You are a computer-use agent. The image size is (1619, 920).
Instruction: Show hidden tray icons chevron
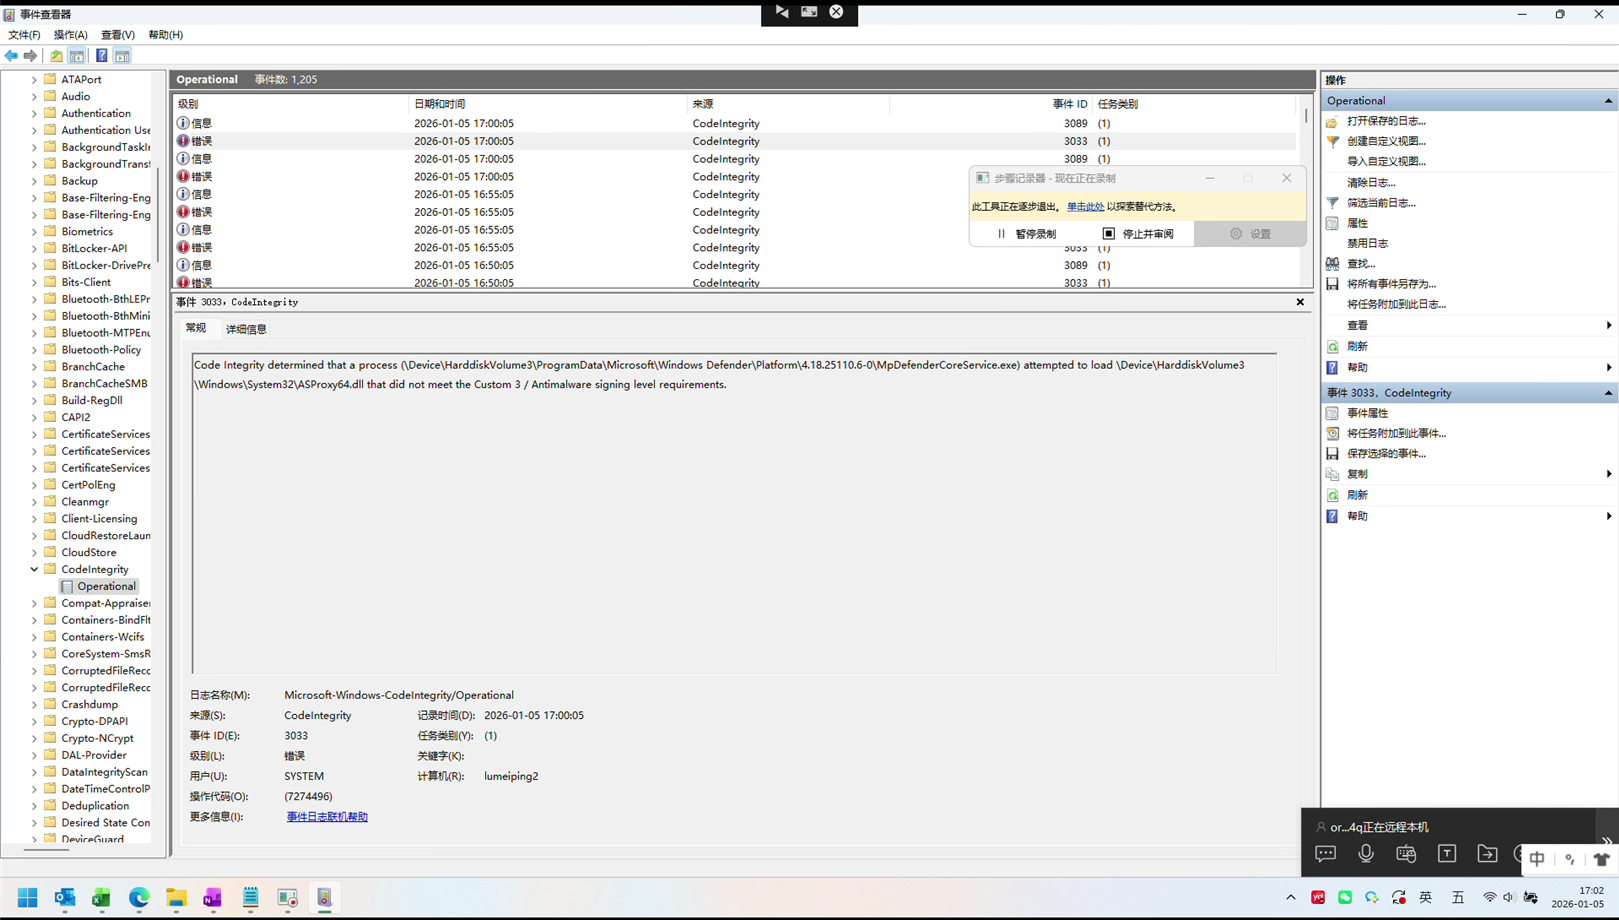[x=1291, y=898]
